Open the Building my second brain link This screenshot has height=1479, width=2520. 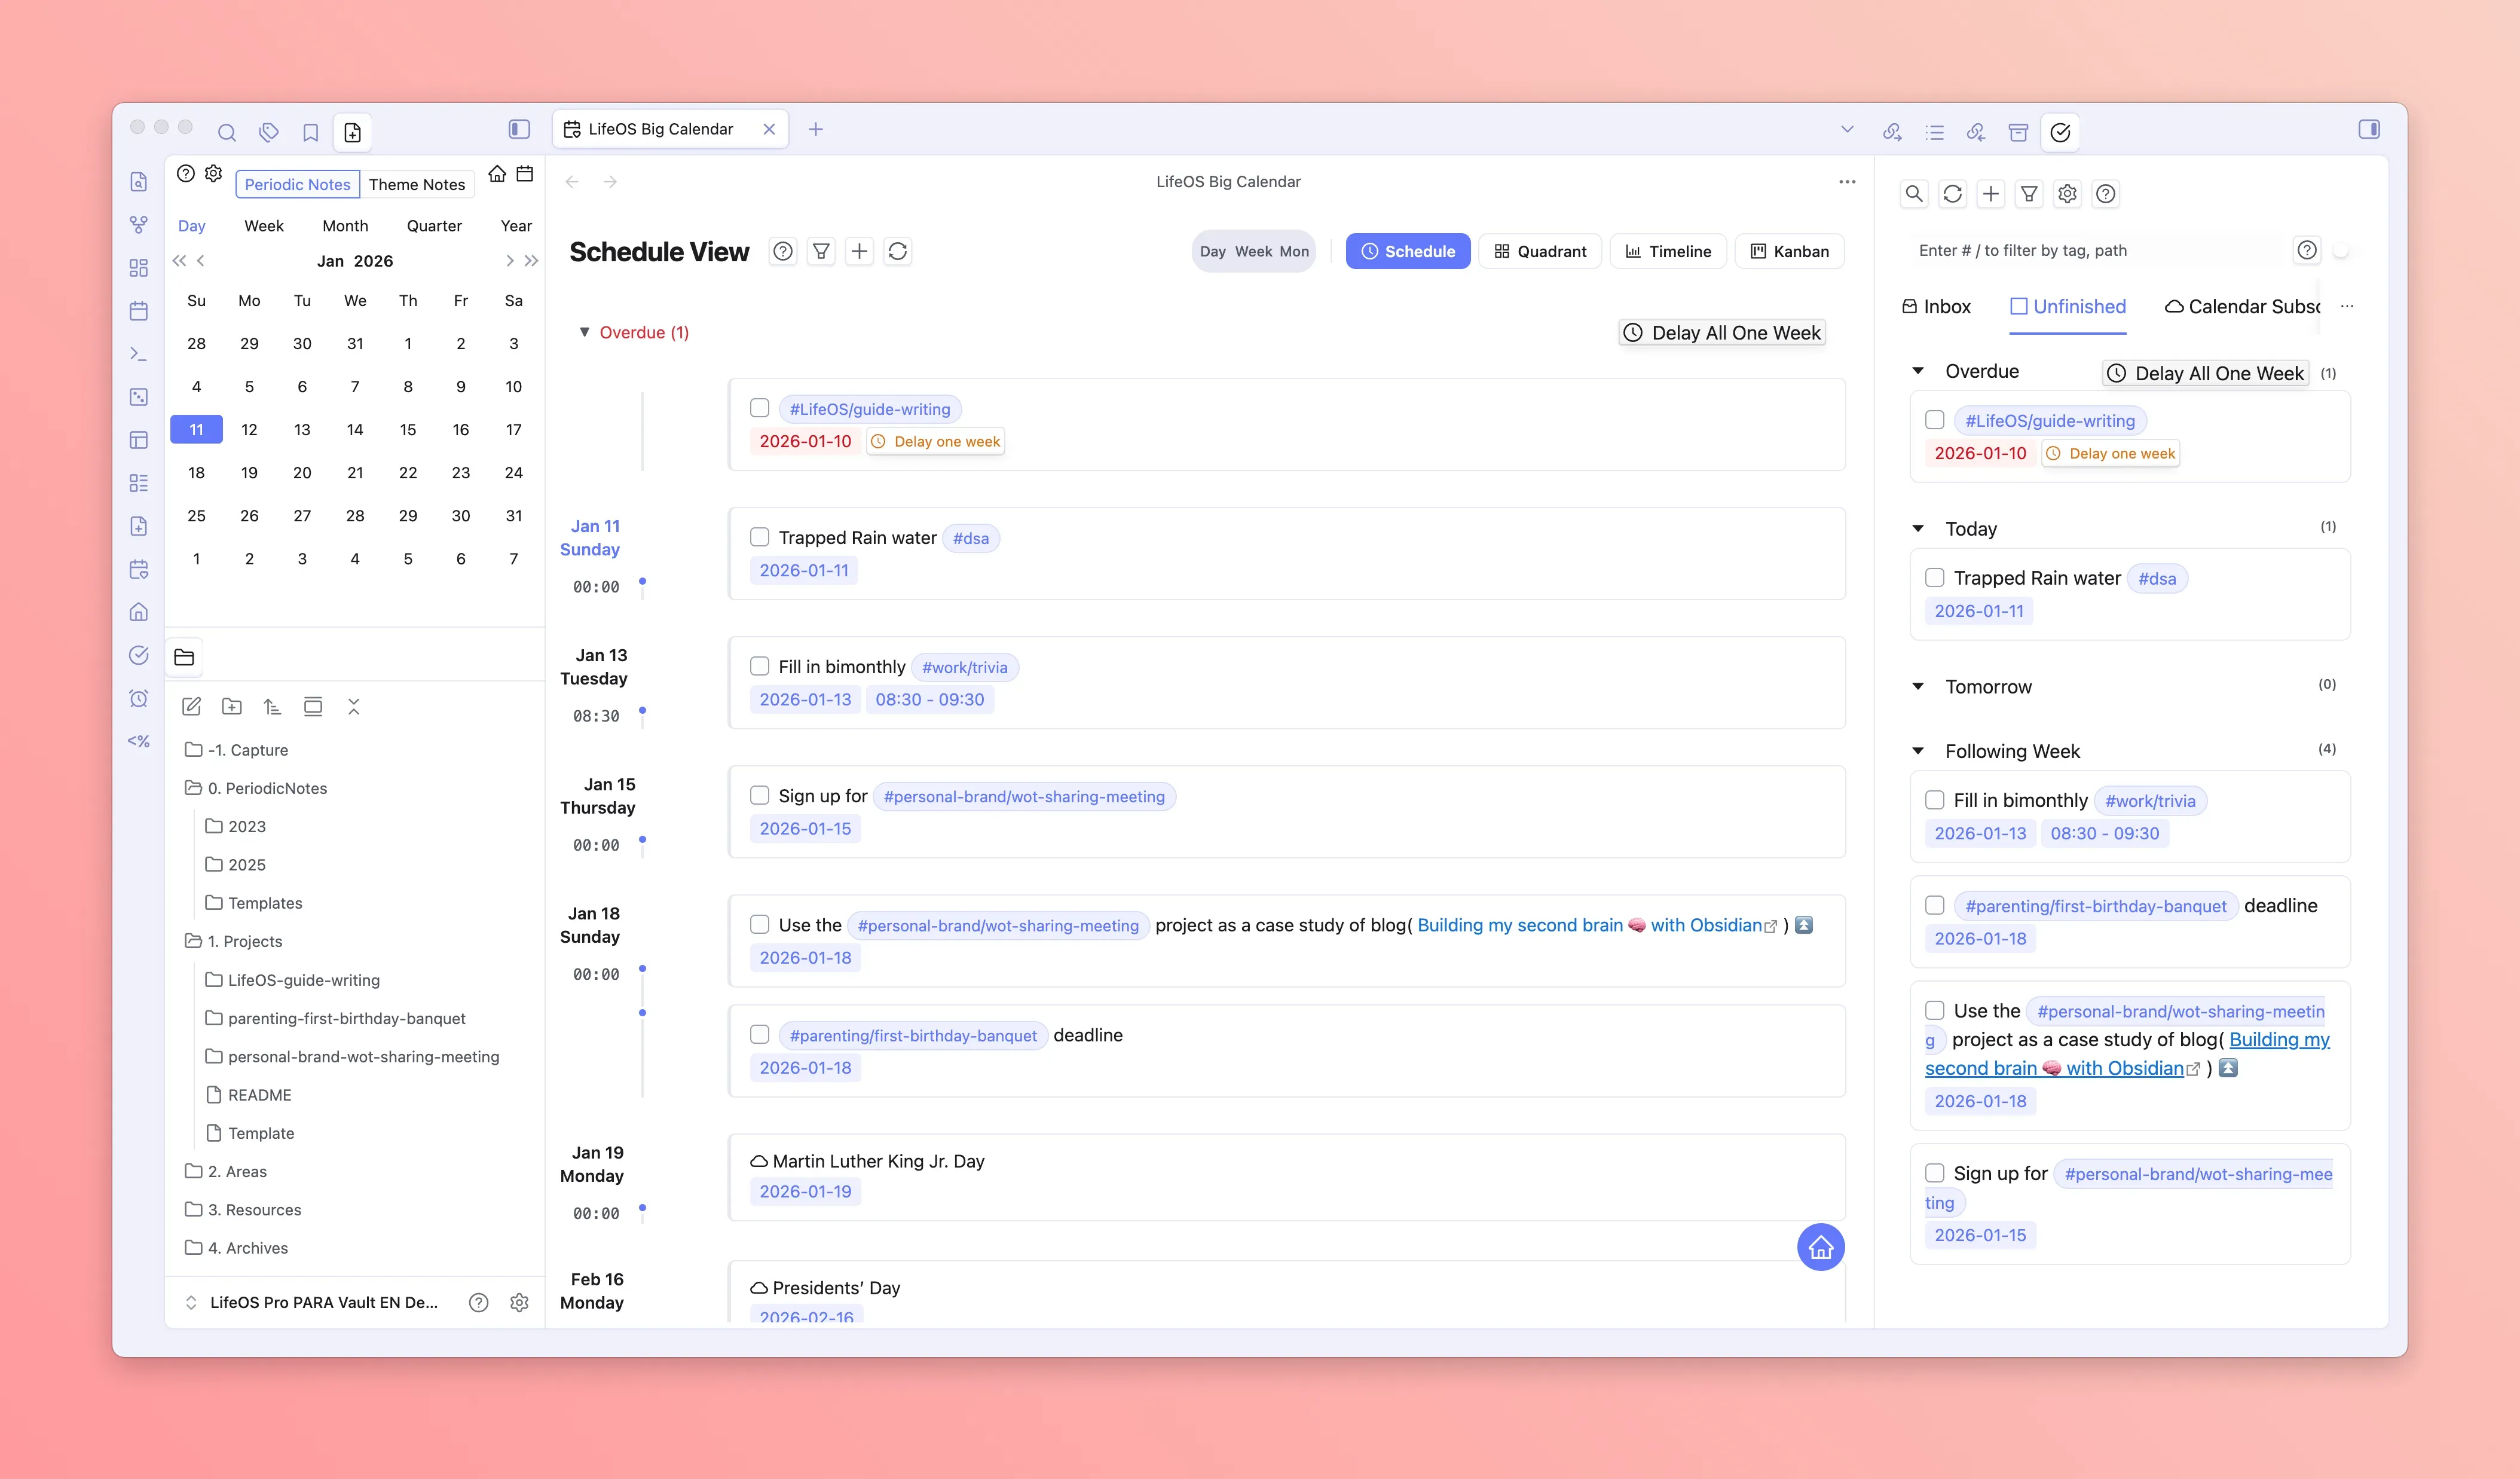point(1519,925)
